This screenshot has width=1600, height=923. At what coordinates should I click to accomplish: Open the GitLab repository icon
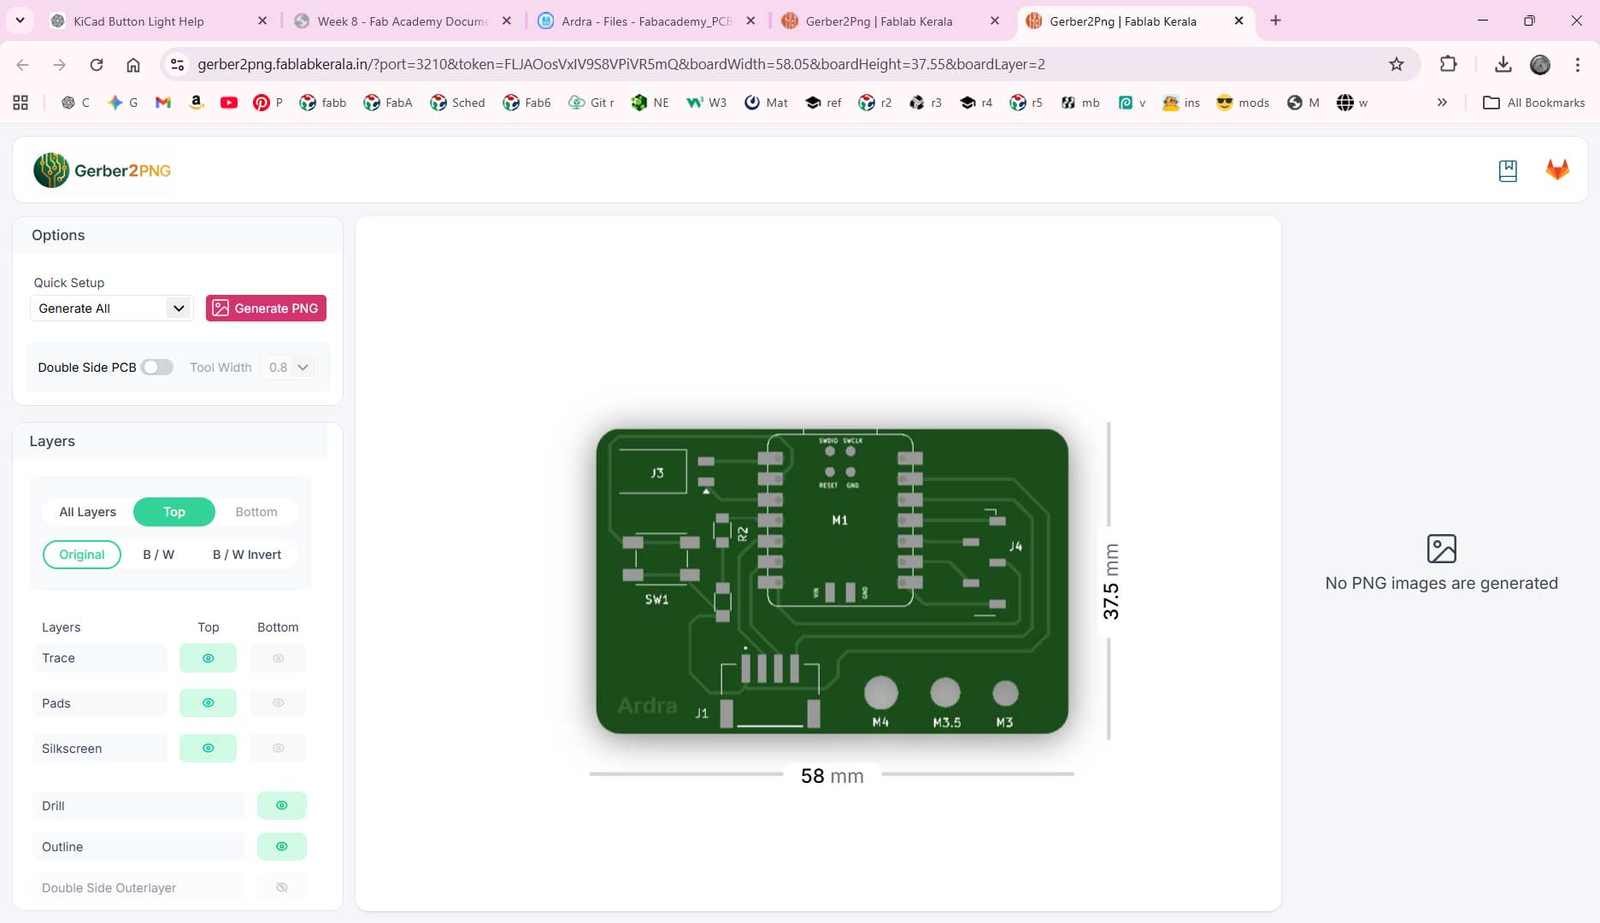pos(1556,169)
